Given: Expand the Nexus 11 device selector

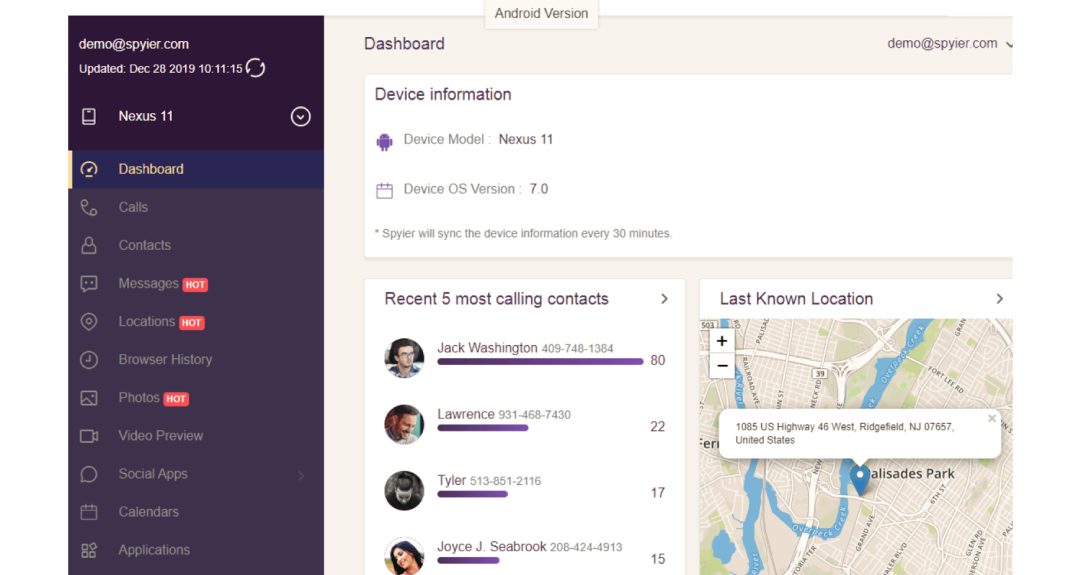Looking at the screenshot, I should [300, 117].
